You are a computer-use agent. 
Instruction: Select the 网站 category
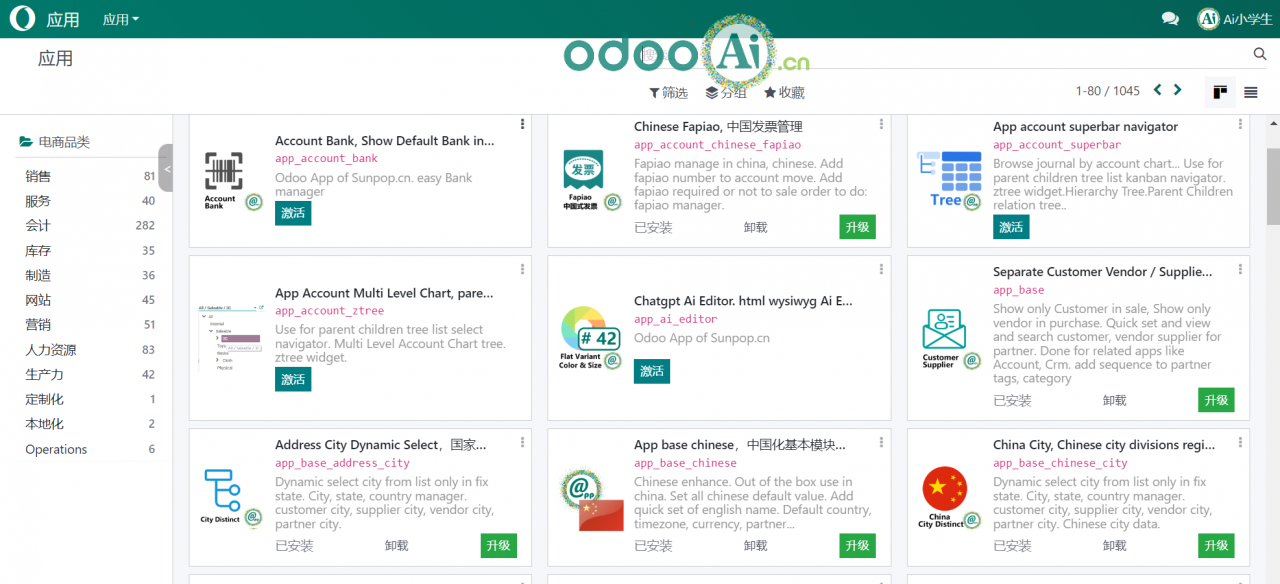[x=90, y=300]
